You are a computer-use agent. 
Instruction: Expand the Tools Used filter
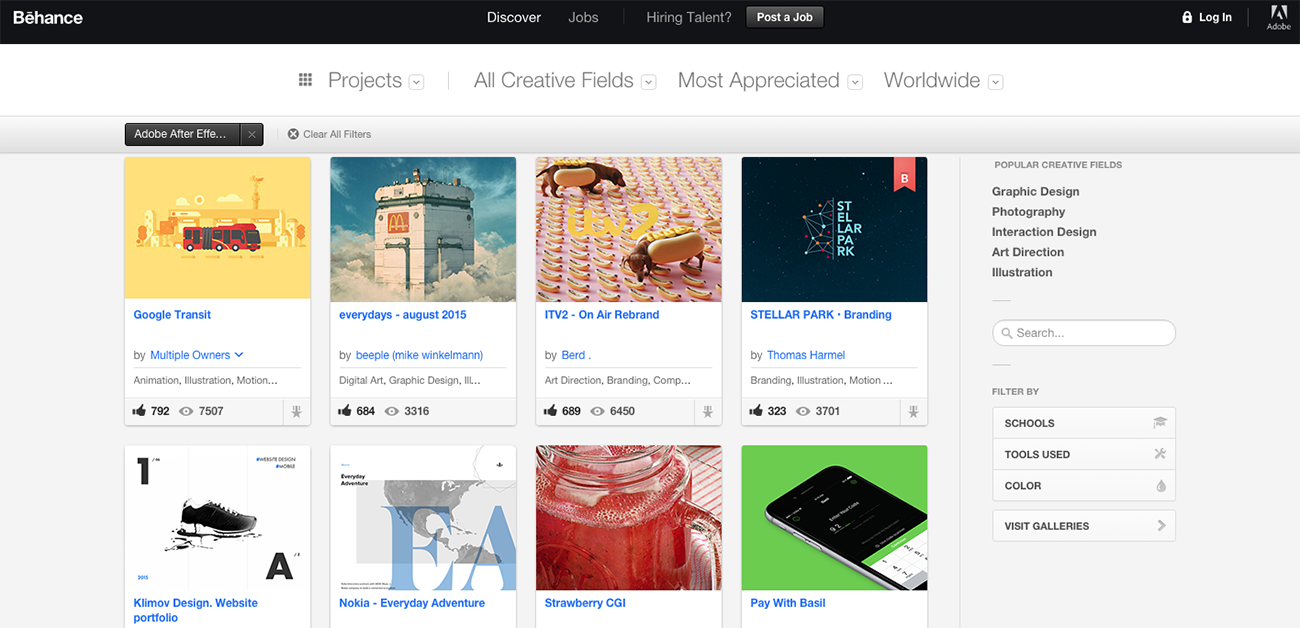(1084, 454)
